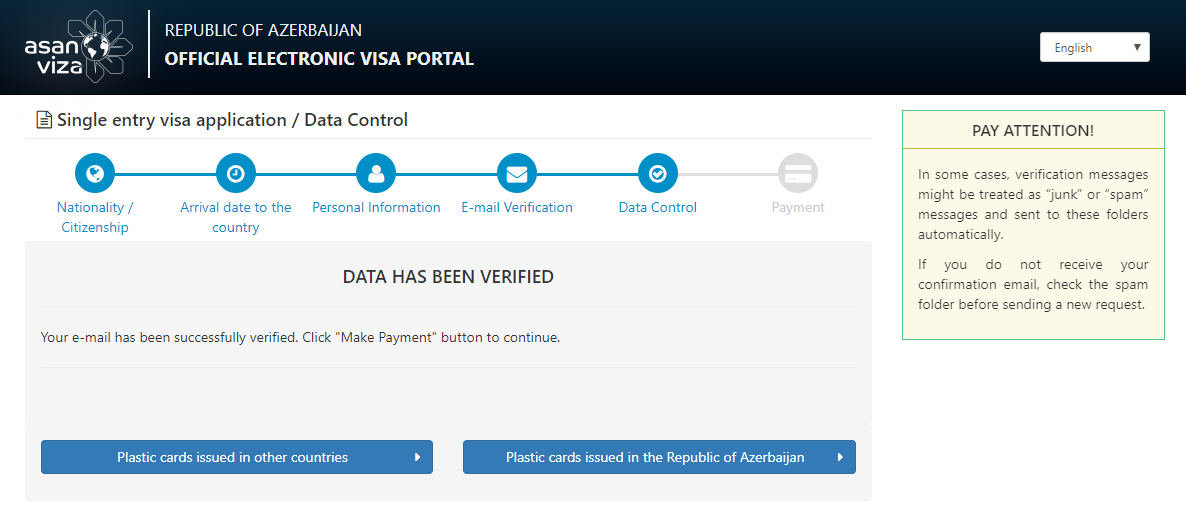Open E-mail Verification step label
The width and height of the screenshot is (1186, 516).
pos(517,207)
